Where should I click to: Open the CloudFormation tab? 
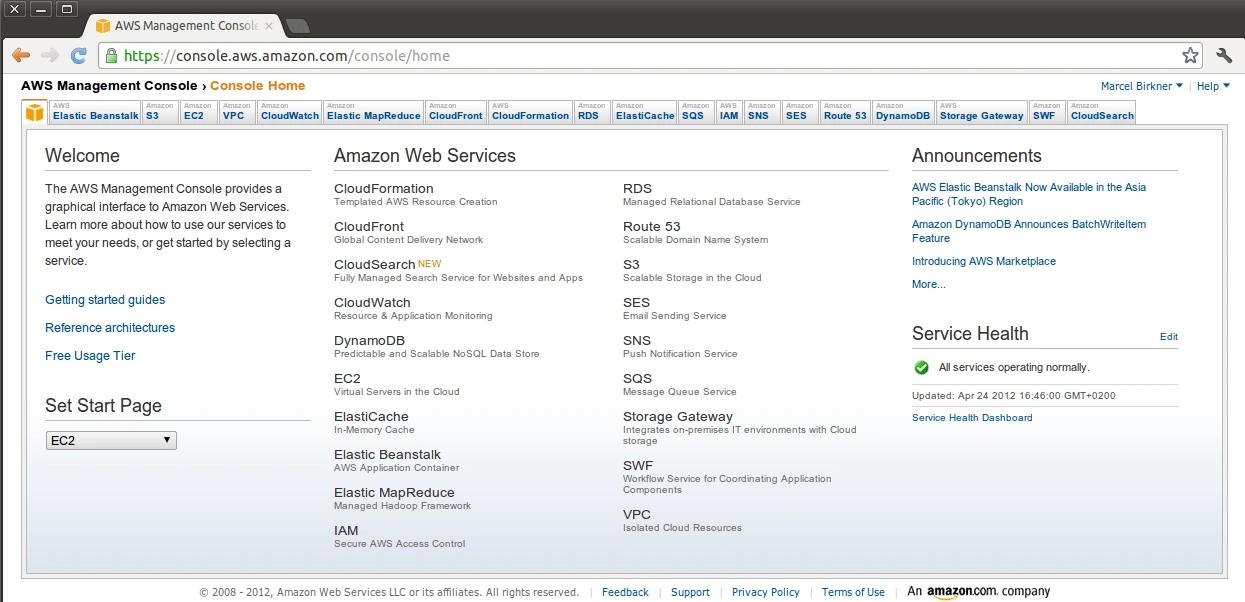pos(531,112)
